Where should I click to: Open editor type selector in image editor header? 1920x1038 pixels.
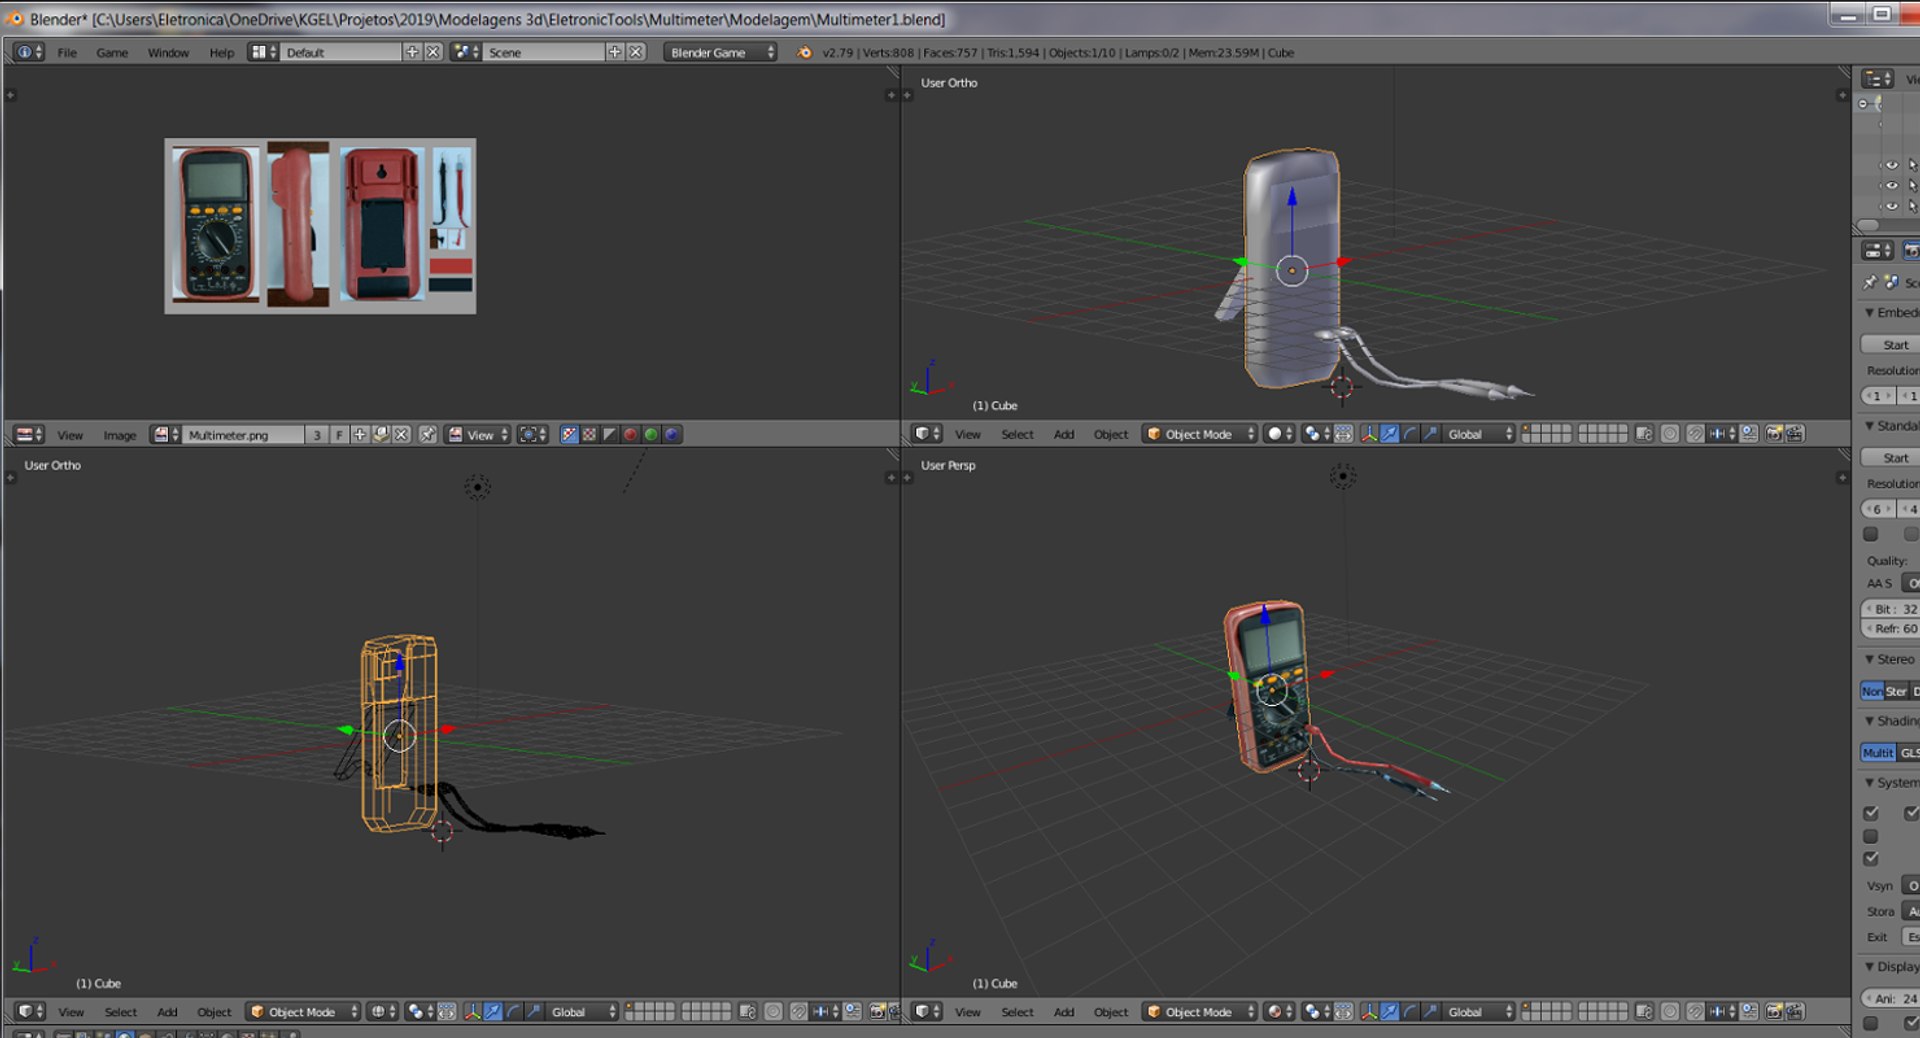click(x=29, y=435)
